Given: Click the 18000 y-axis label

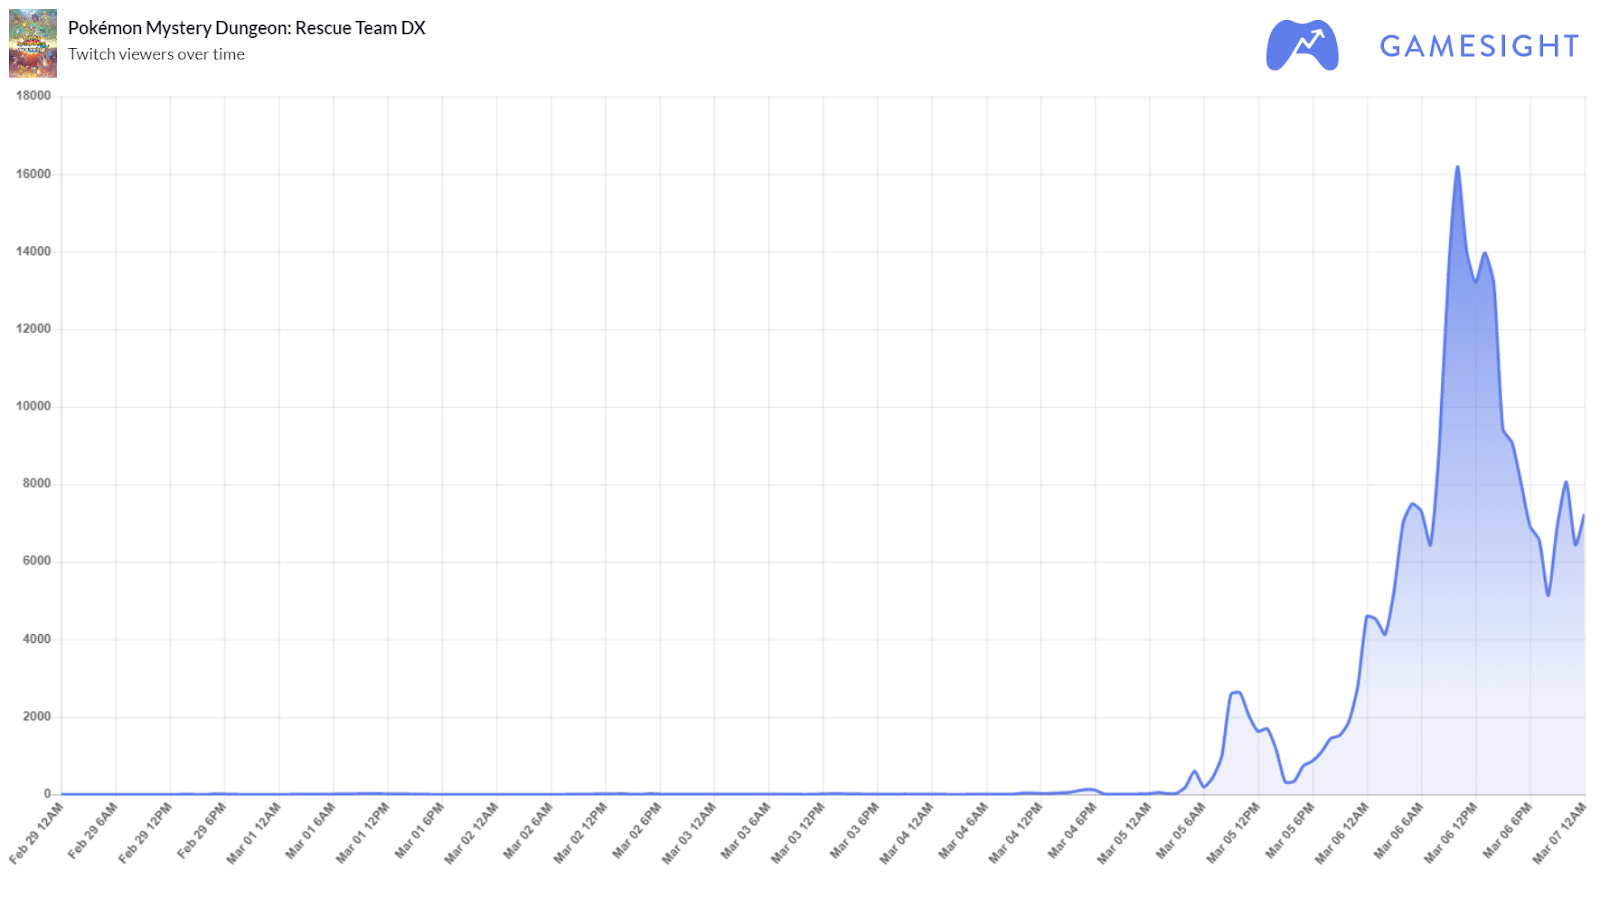Looking at the screenshot, I should click(33, 96).
